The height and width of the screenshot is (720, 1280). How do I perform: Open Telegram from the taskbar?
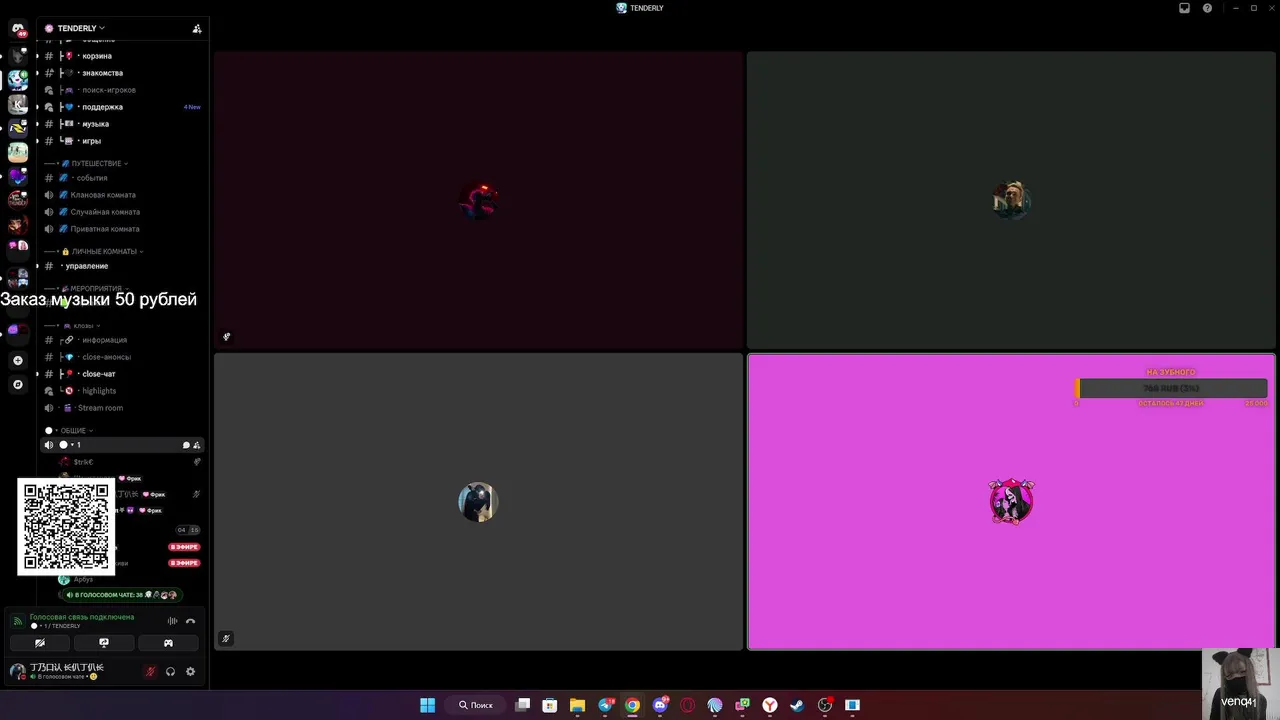(x=605, y=705)
